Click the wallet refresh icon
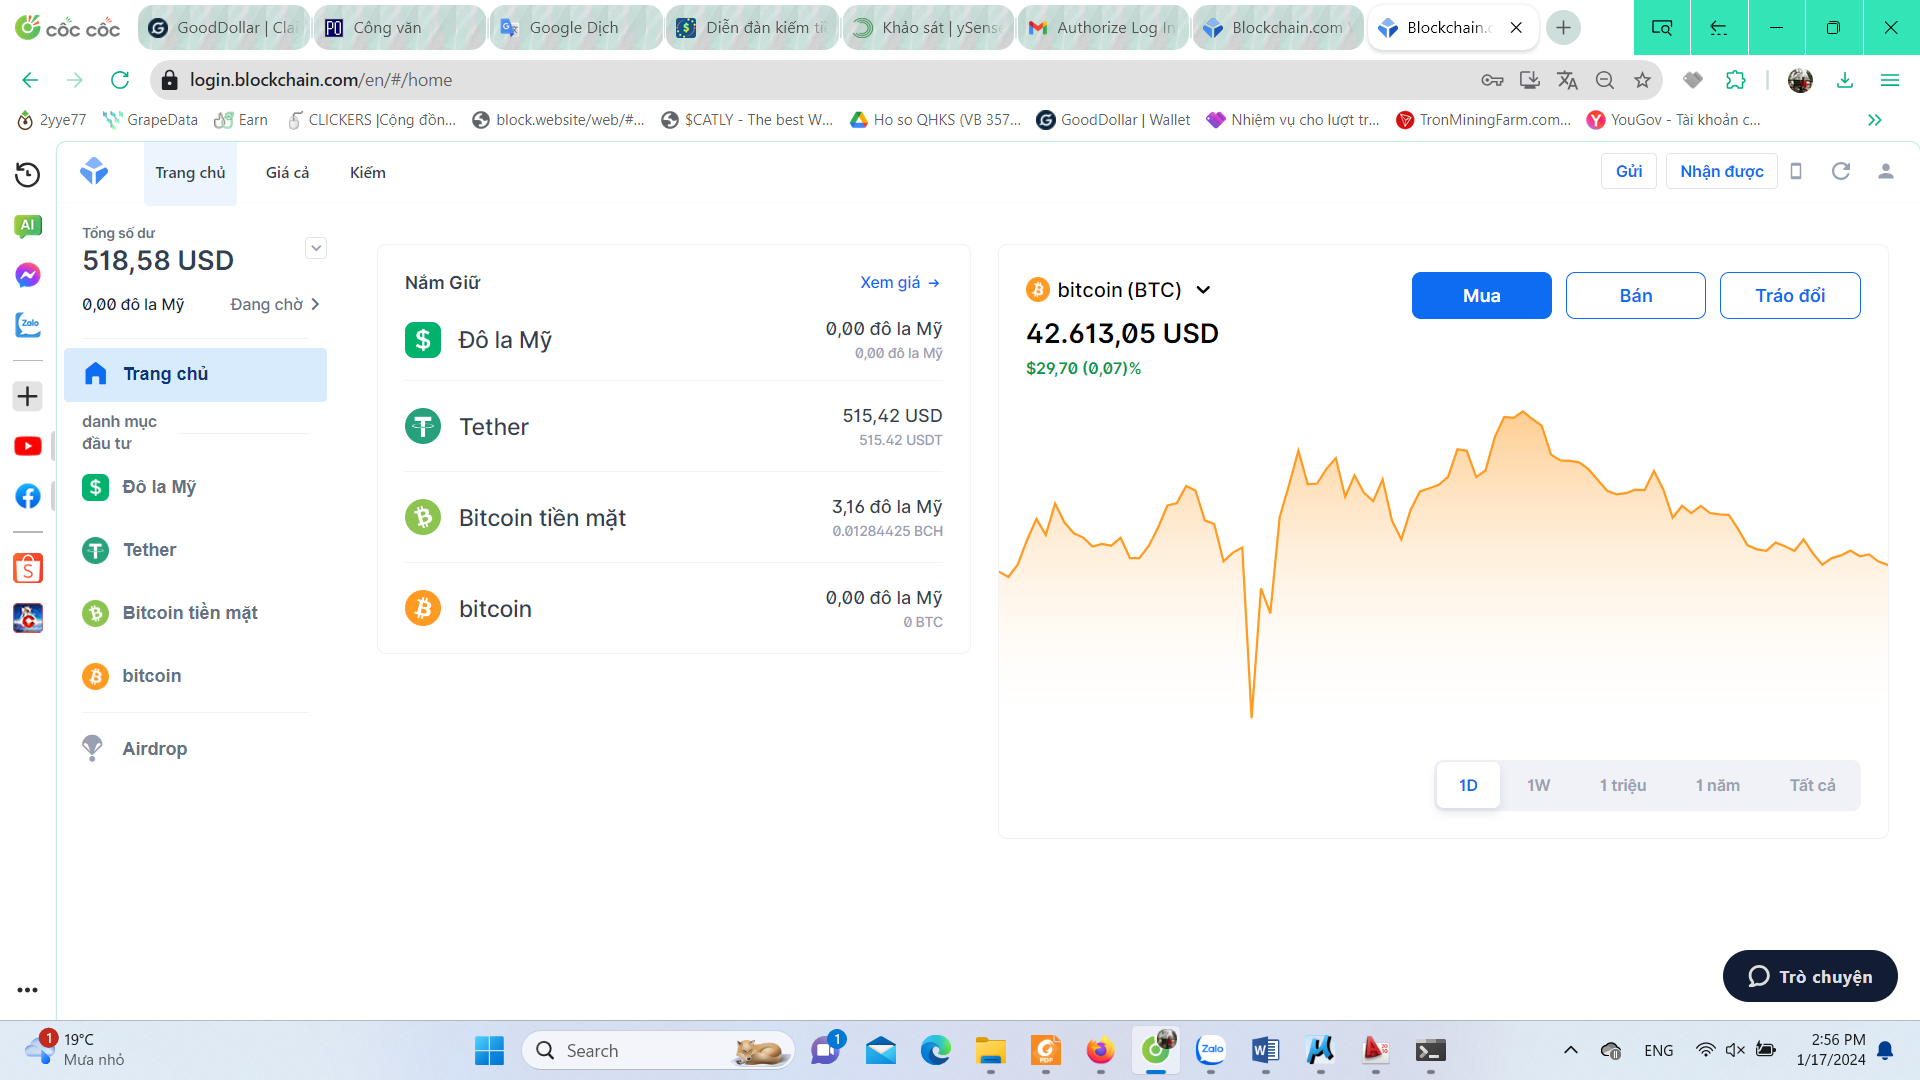1920x1080 pixels. pyautogui.click(x=1840, y=171)
